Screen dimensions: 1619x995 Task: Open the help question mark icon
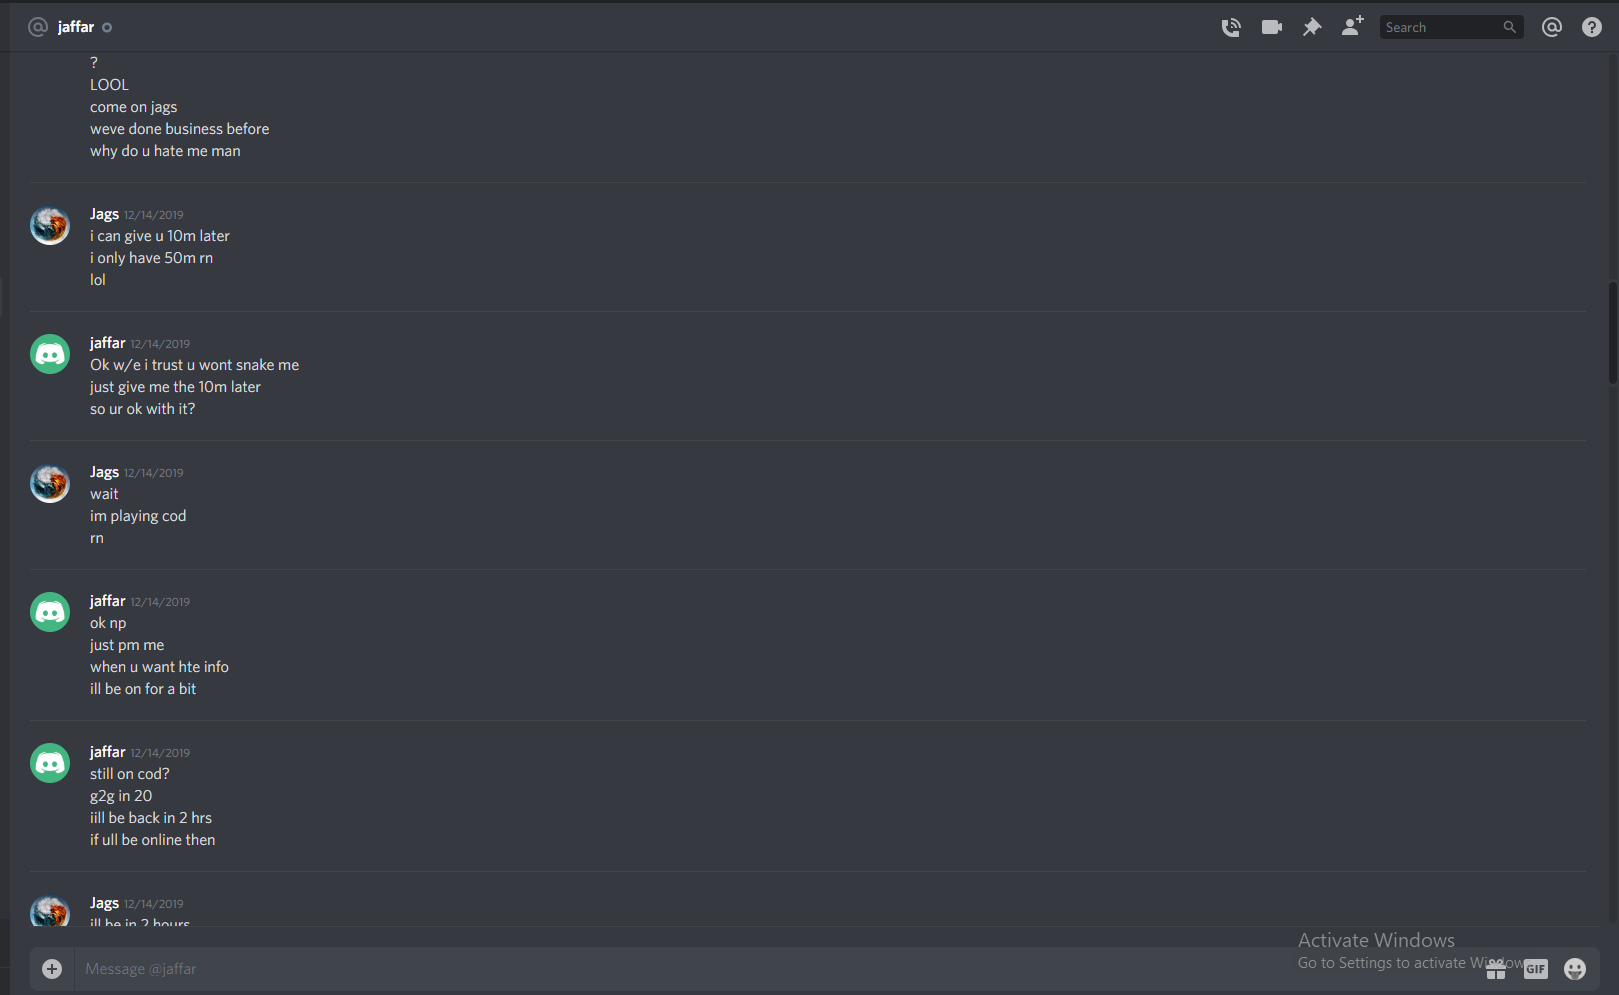[x=1592, y=27]
